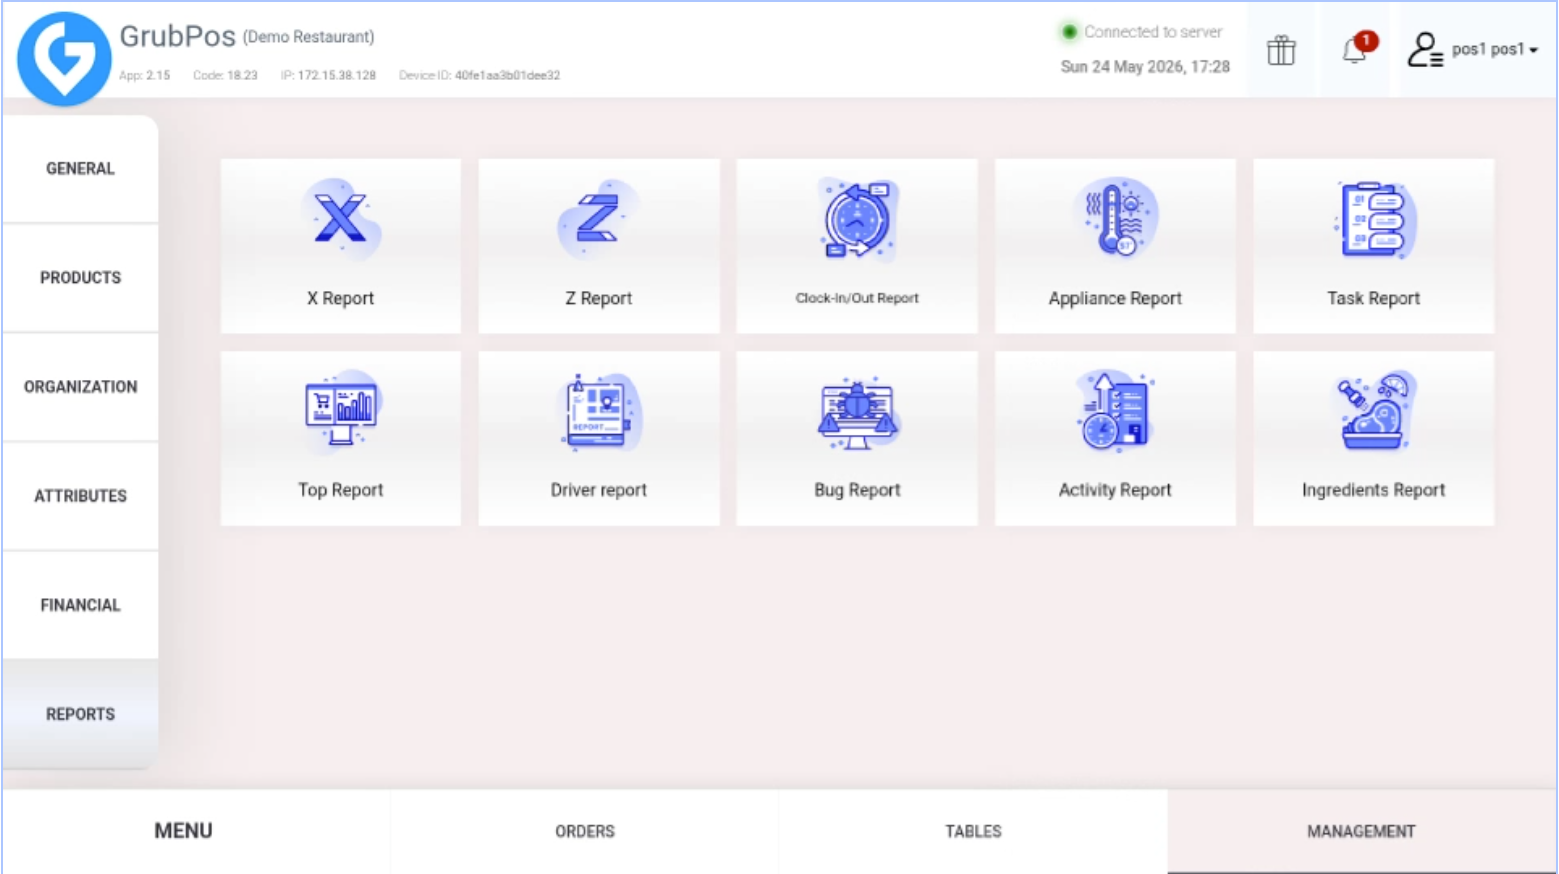This screenshot has width=1559, height=874.
Task: Switch to the TABLES bottom tab
Action: point(973,831)
